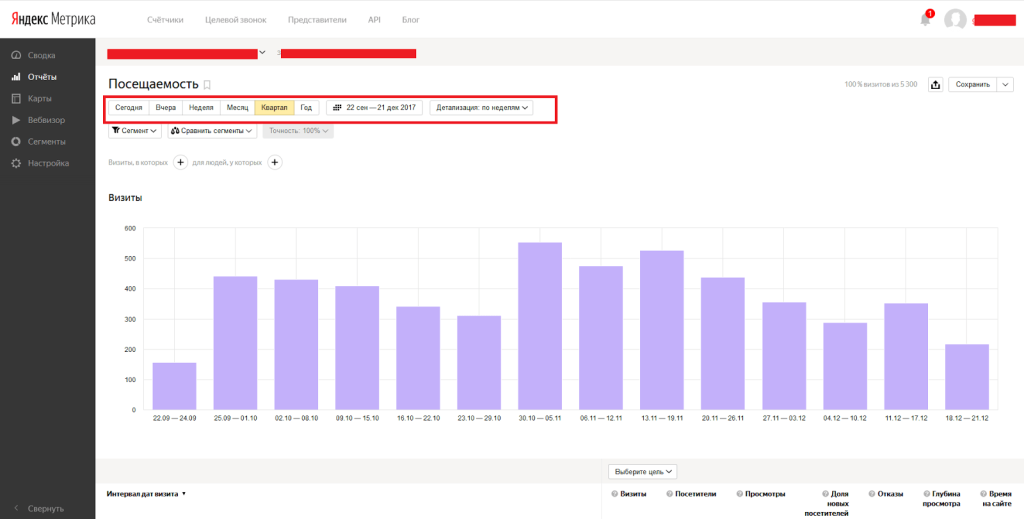Click the Сохранить button
Viewport: 1024px width, 519px height.
pyautogui.click(x=972, y=85)
